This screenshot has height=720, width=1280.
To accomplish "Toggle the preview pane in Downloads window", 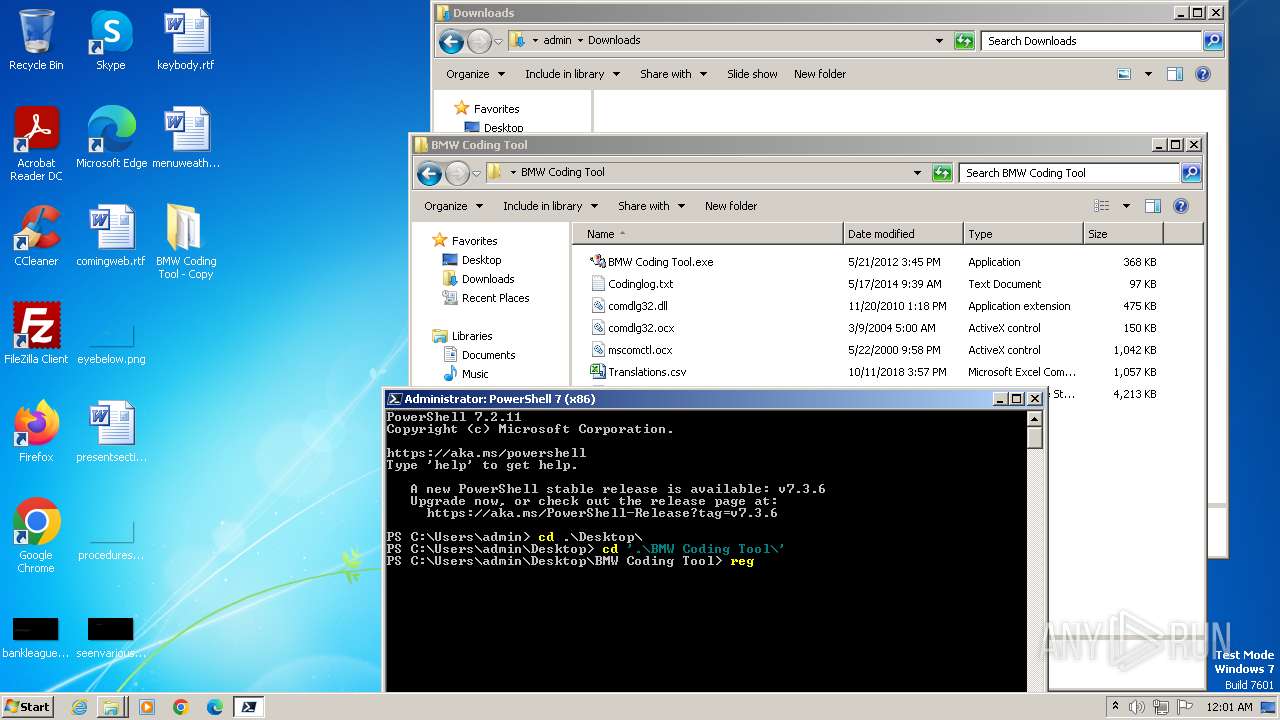I will click(x=1174, y=74).
